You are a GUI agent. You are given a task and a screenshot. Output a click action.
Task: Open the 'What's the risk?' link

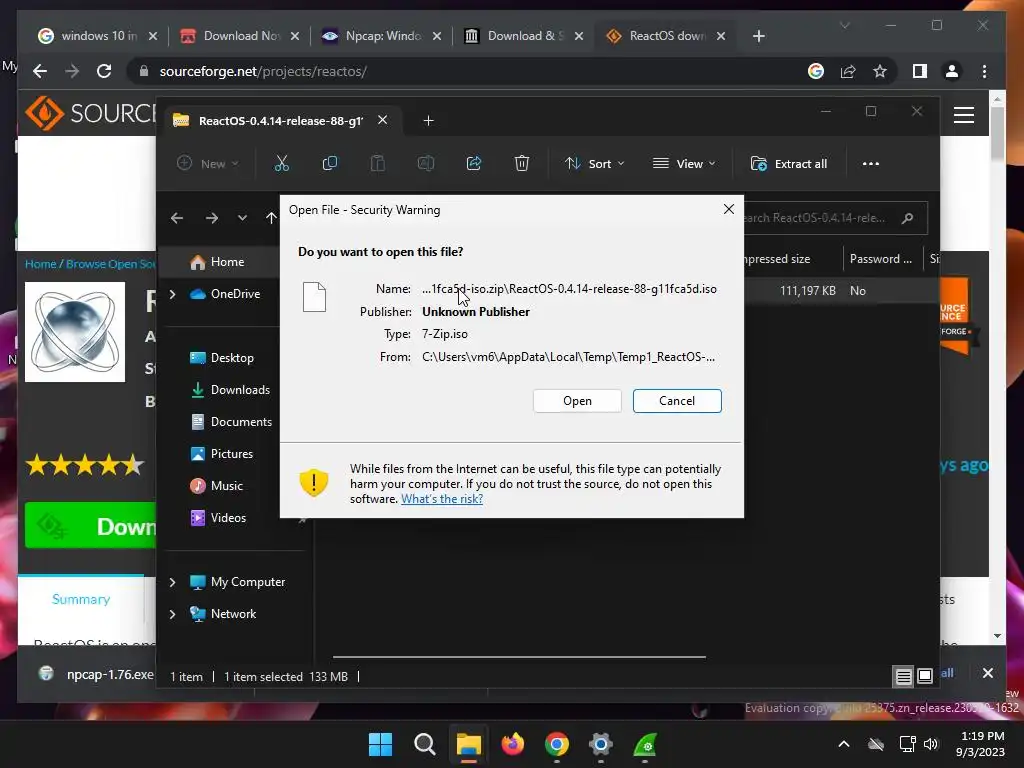pos(442,499)
